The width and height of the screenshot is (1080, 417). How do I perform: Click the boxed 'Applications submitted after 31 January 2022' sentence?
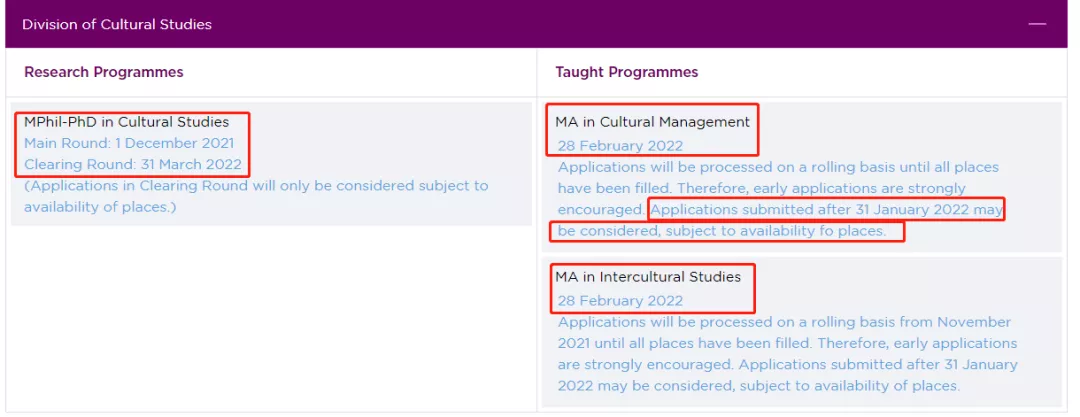[x=826, y=210]
